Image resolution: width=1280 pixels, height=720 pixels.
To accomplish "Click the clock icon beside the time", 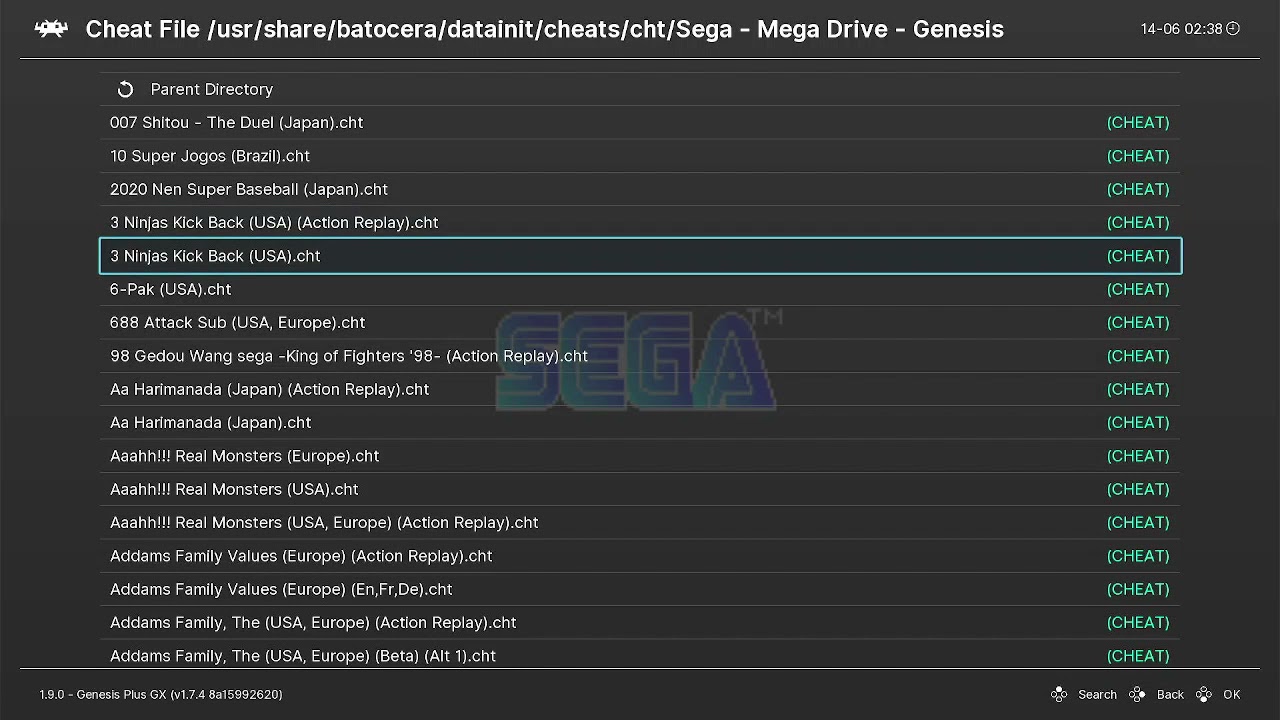I will point(1233,29).
